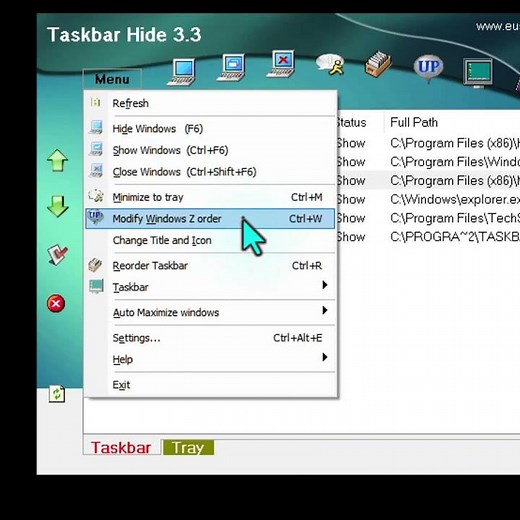This screenshot has width=520, height=520.
Task: Choose Exit from the menu
Action: (211, 385)
